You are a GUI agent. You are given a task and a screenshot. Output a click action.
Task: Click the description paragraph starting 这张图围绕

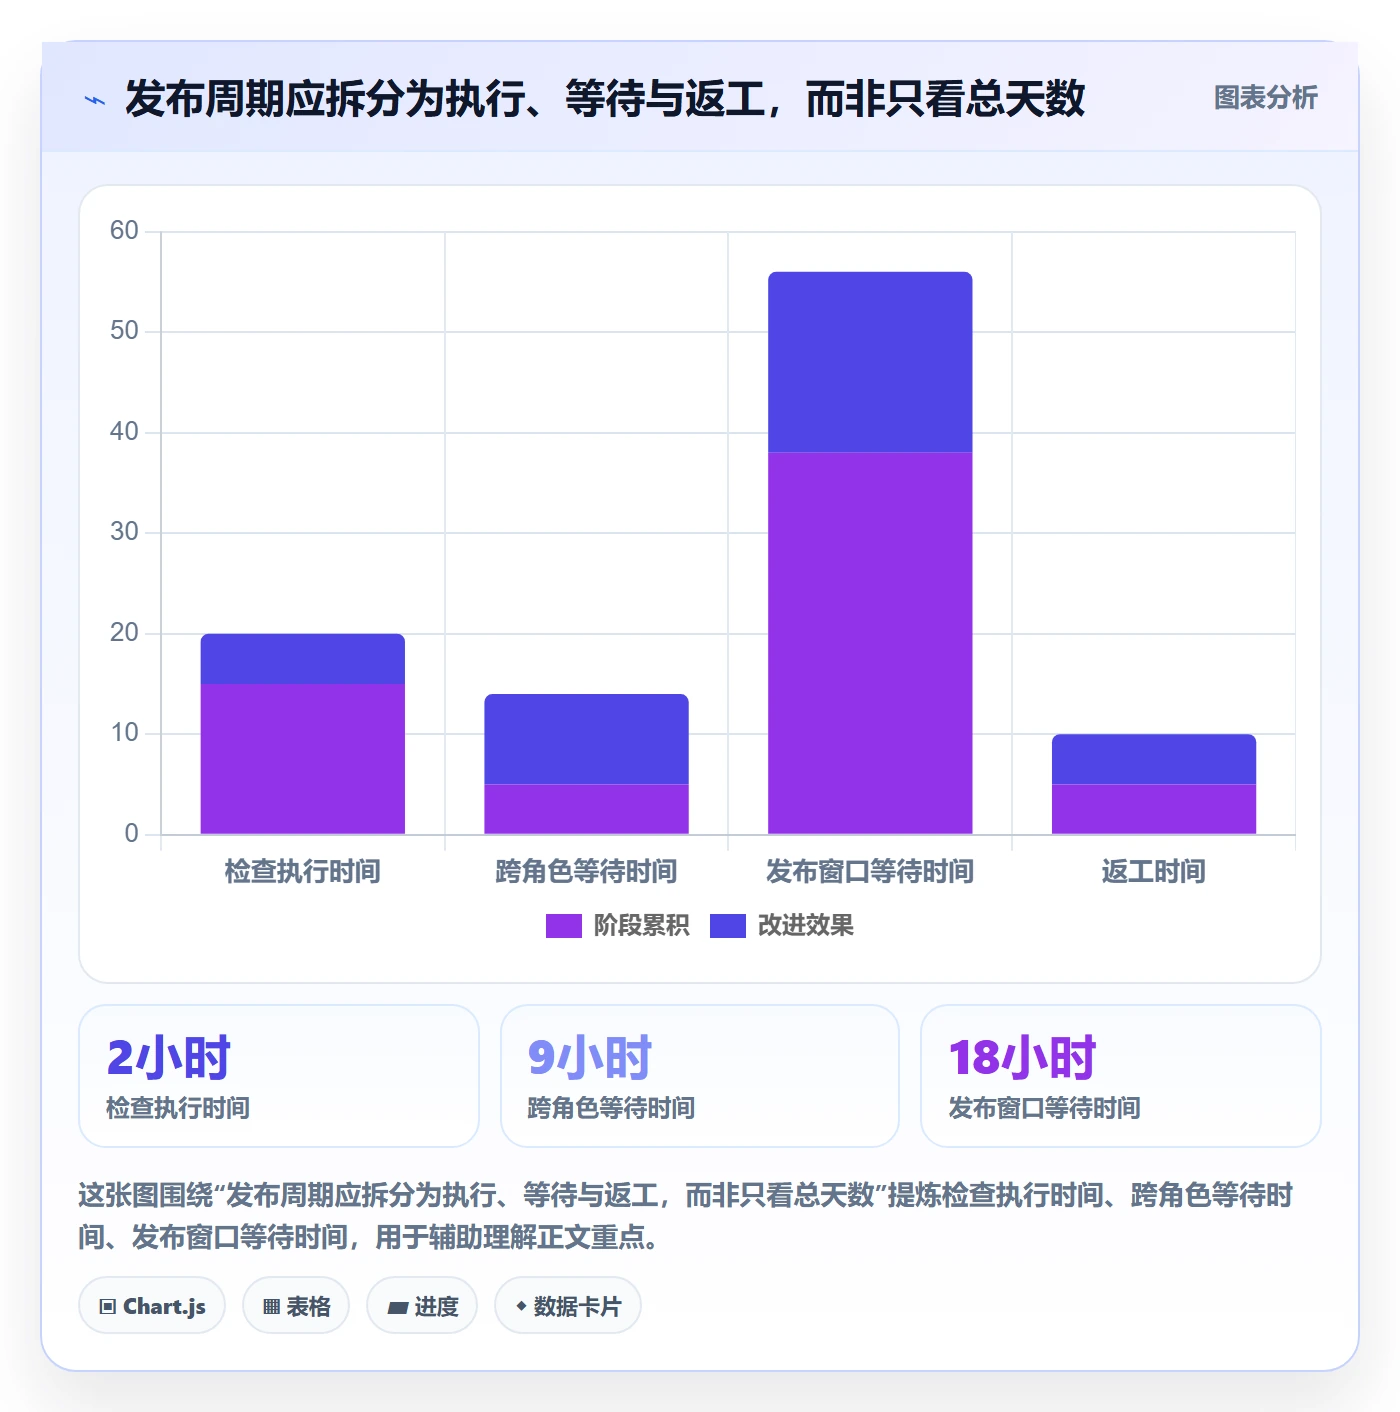click(686, 1216)
